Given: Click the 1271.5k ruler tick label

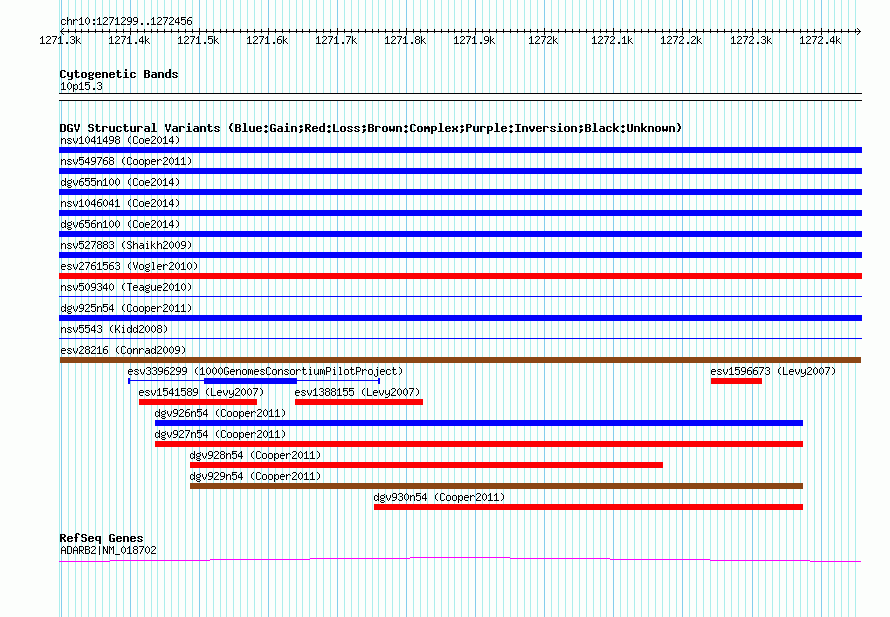Looking at the screenshot, I should click(x=198, y=40).
